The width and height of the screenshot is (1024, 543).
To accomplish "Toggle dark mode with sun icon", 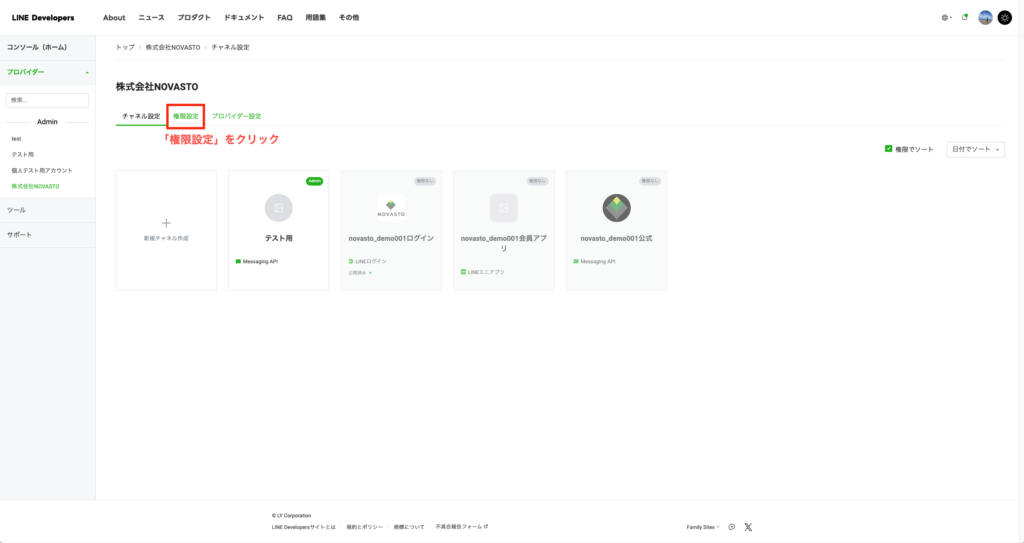I will [1004, 18].
